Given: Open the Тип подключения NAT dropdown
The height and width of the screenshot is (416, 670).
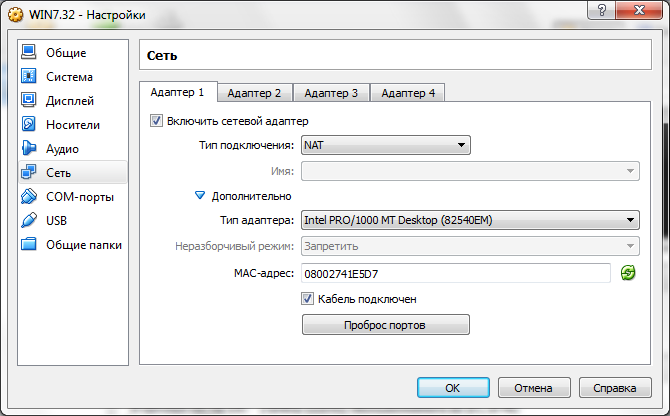Looking at the screenshot, I should pos(400,146).
